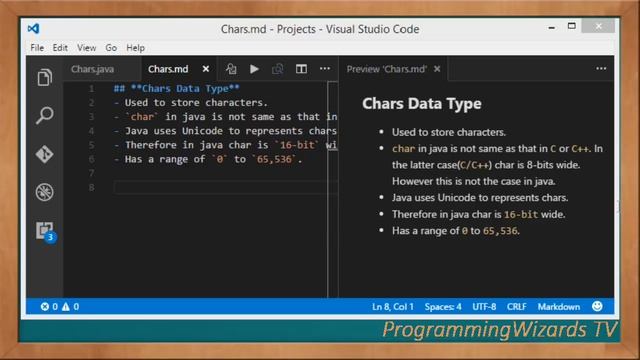Open the Debug view in the activity bar

[44, 192]
